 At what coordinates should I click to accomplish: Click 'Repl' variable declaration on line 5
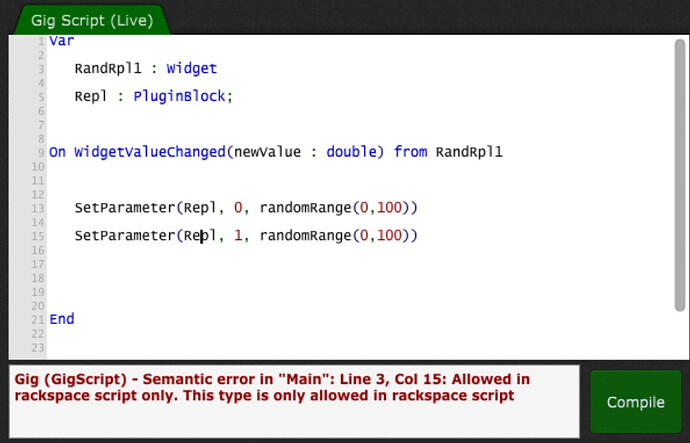pyautogui.click(x=91, y=96)
